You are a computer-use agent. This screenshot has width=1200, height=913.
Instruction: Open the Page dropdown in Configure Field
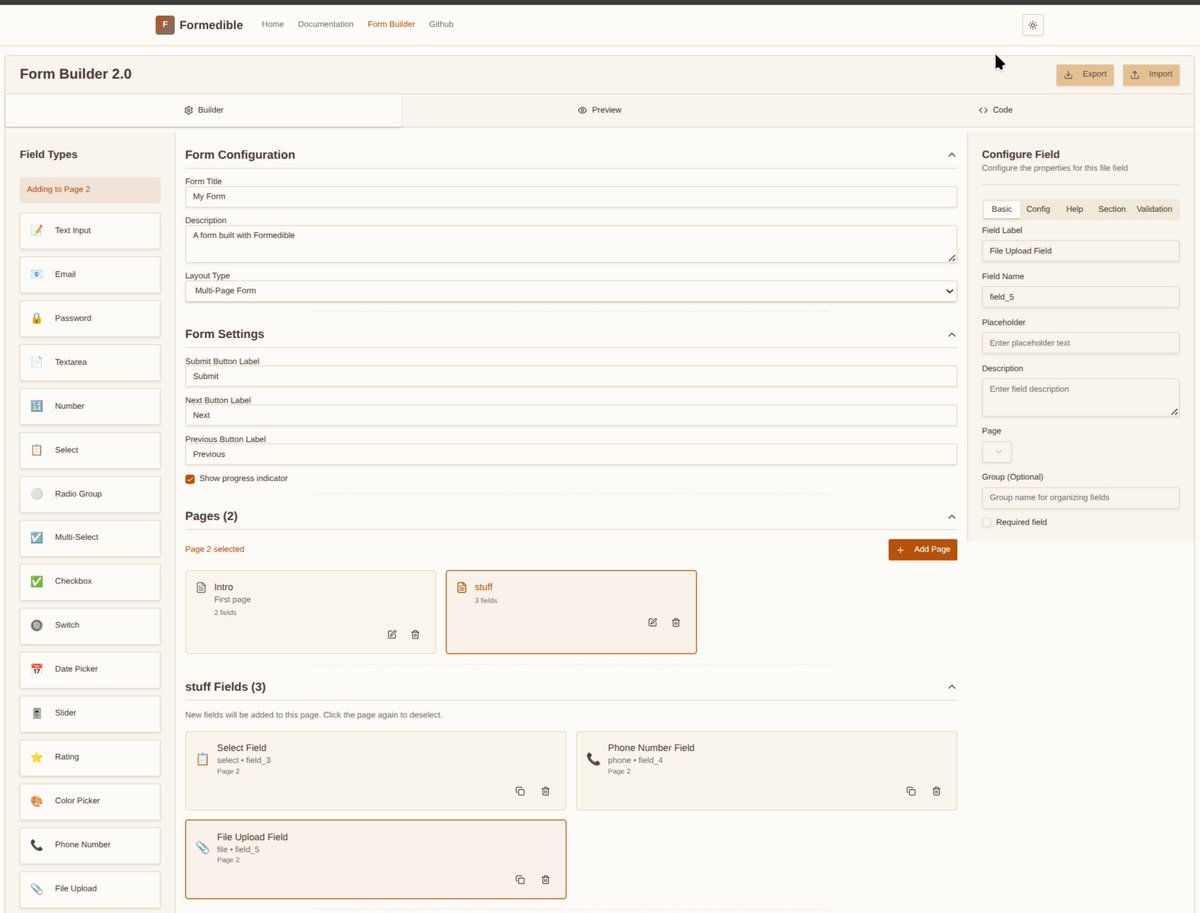997,452
